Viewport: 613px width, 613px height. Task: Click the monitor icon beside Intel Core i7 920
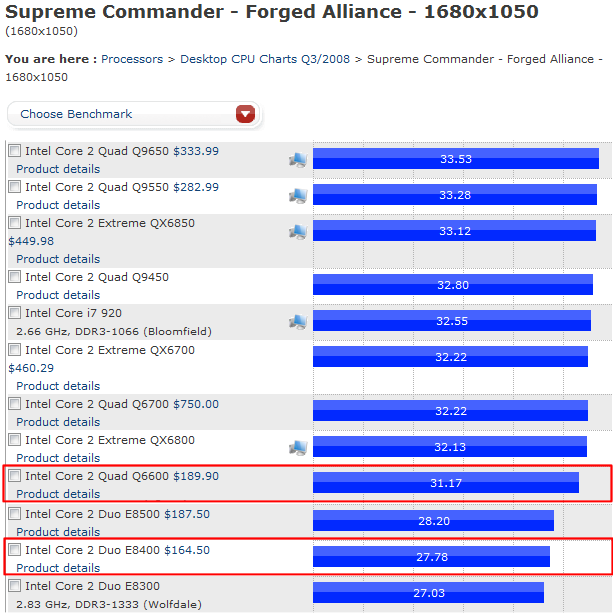(298, 321)
